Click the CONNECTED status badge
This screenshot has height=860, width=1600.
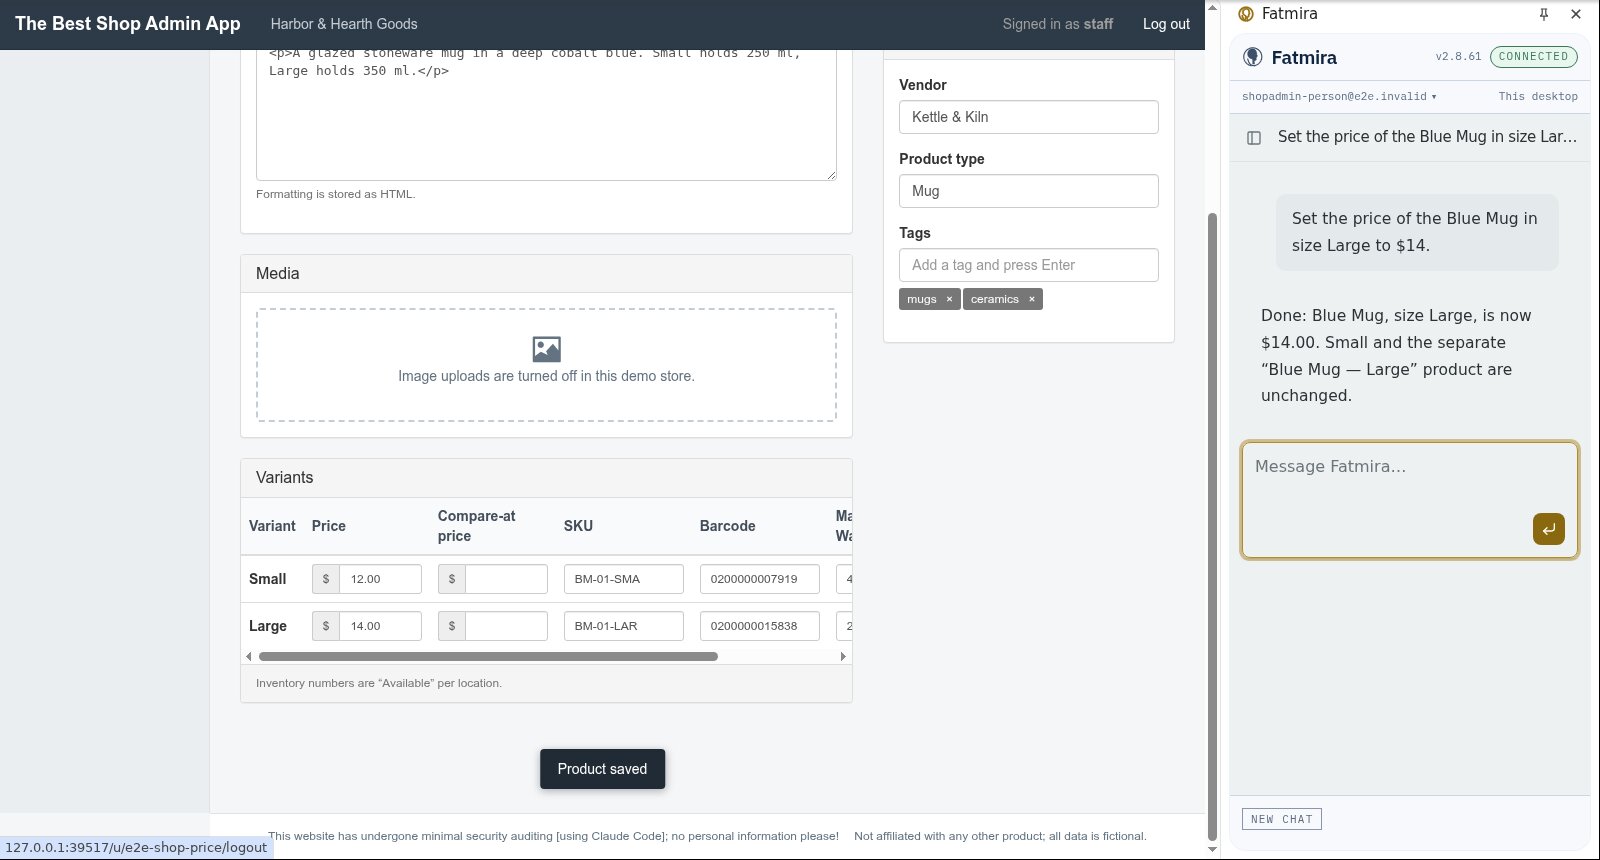pos(1533,57)
